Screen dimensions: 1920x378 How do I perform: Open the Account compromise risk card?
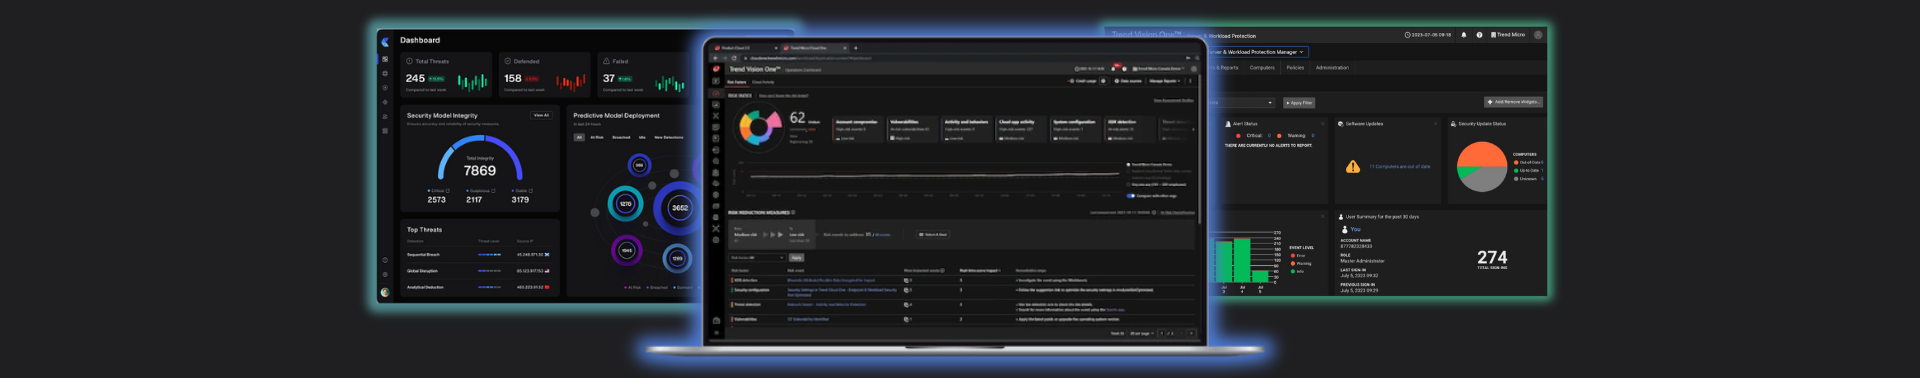coord(857,130)
